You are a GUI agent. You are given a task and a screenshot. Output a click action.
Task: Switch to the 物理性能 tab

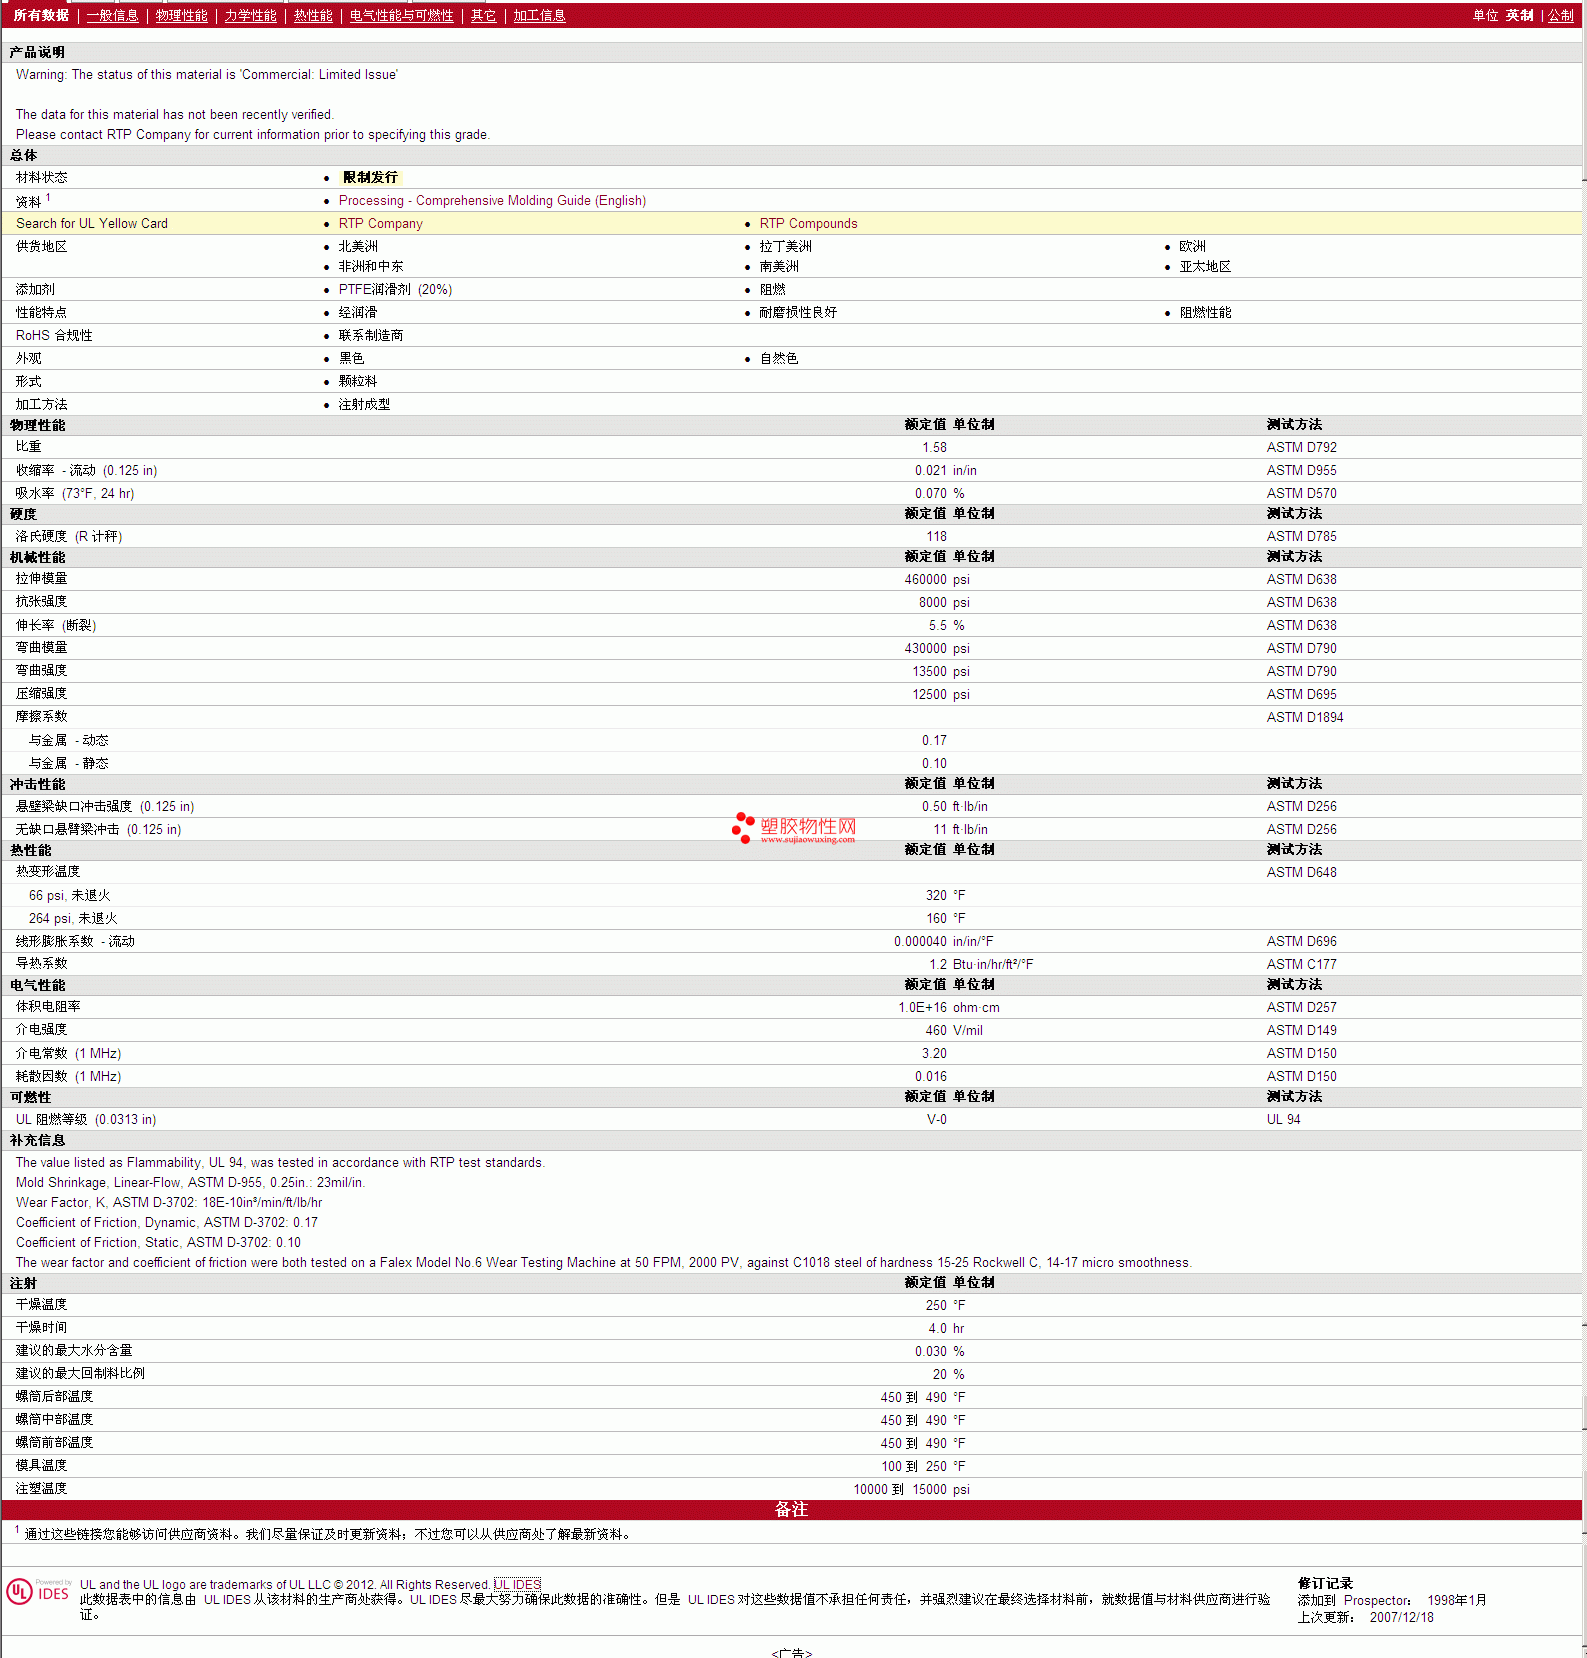(181, 15)
